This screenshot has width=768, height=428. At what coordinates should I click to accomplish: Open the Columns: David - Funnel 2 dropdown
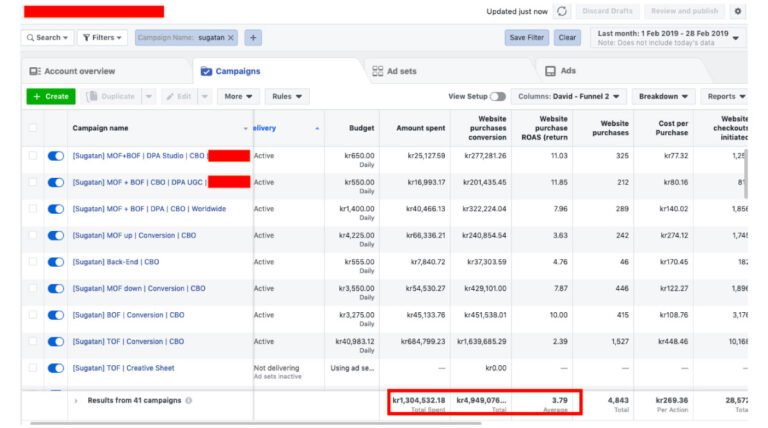click(x=569, y=97)
